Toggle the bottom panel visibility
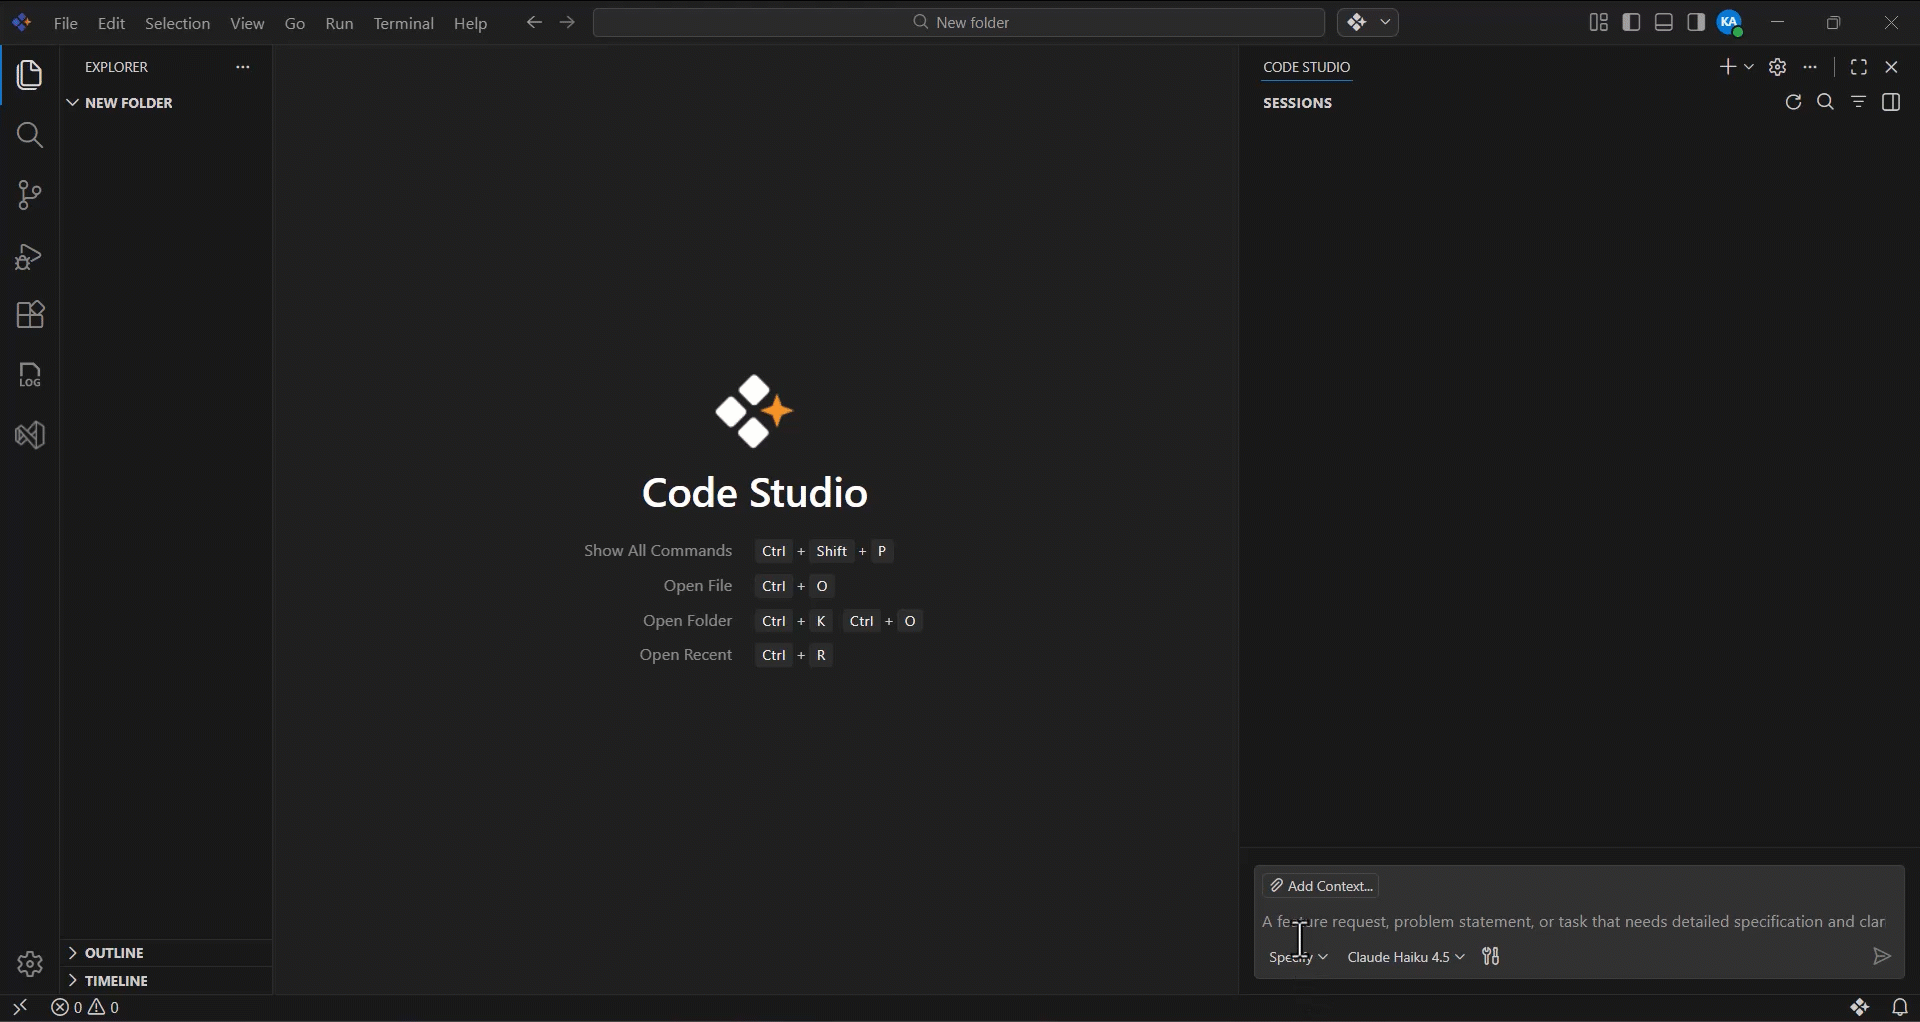 point(1664,22)
